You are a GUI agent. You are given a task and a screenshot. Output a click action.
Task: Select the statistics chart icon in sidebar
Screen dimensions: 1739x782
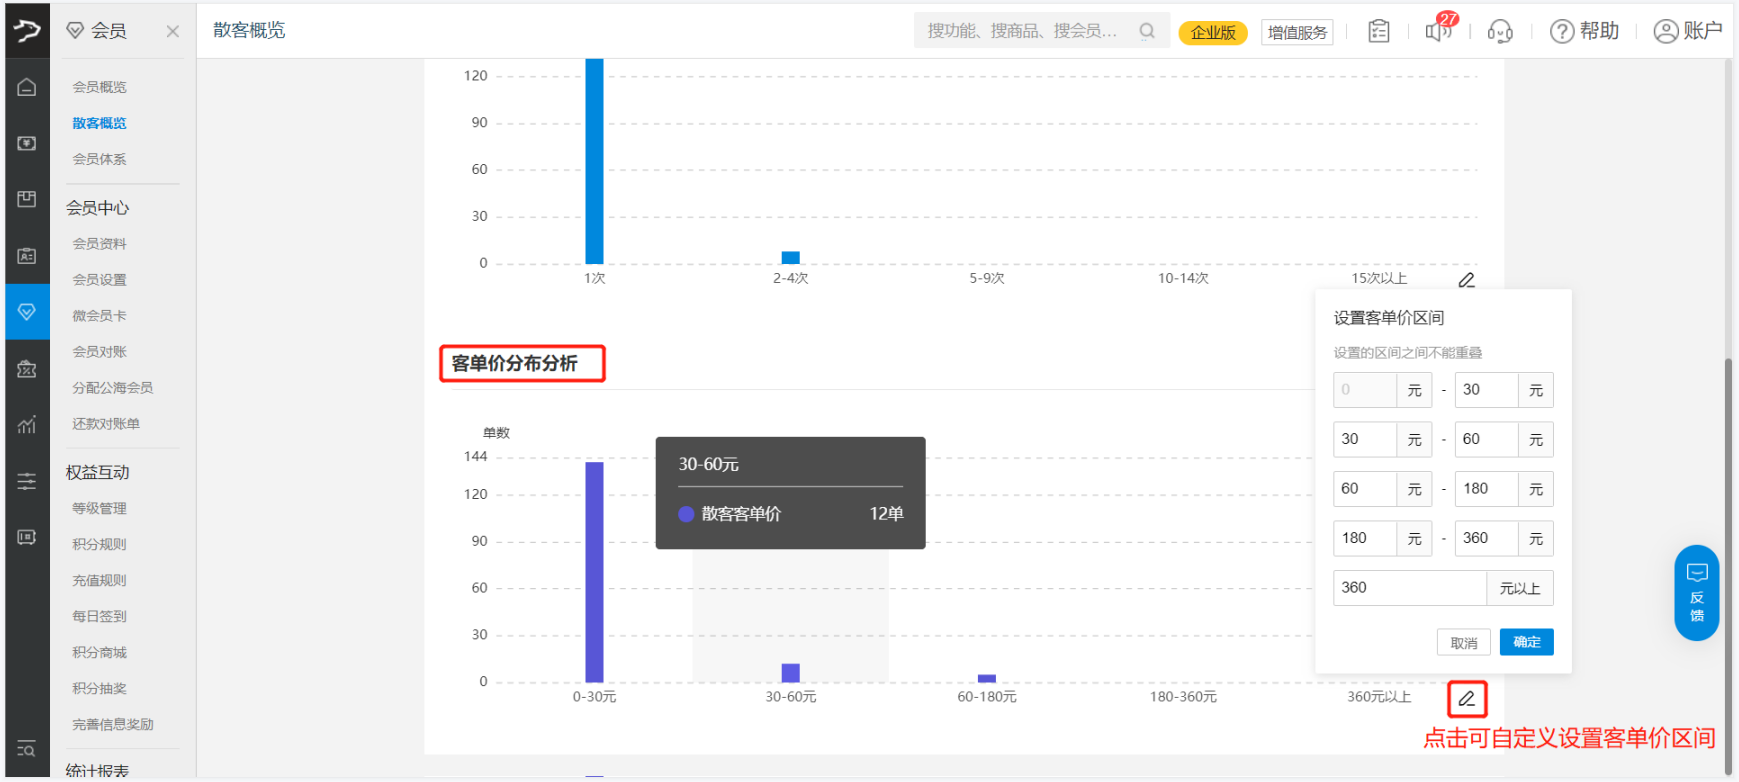27,424
